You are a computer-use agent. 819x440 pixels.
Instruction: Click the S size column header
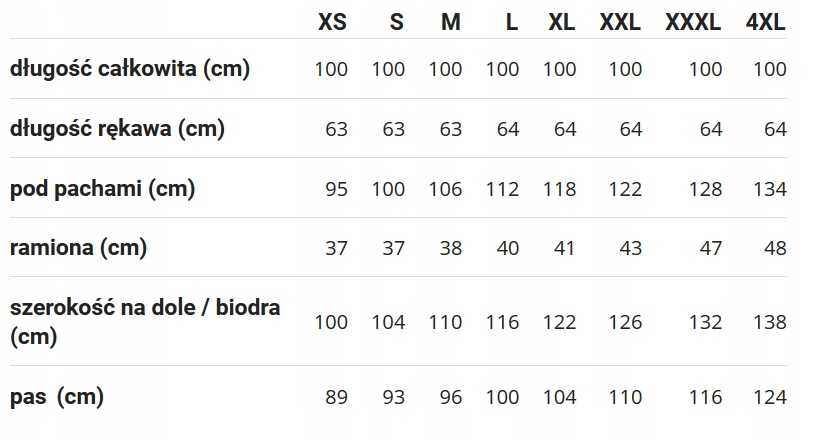click(x=396, y=21)
